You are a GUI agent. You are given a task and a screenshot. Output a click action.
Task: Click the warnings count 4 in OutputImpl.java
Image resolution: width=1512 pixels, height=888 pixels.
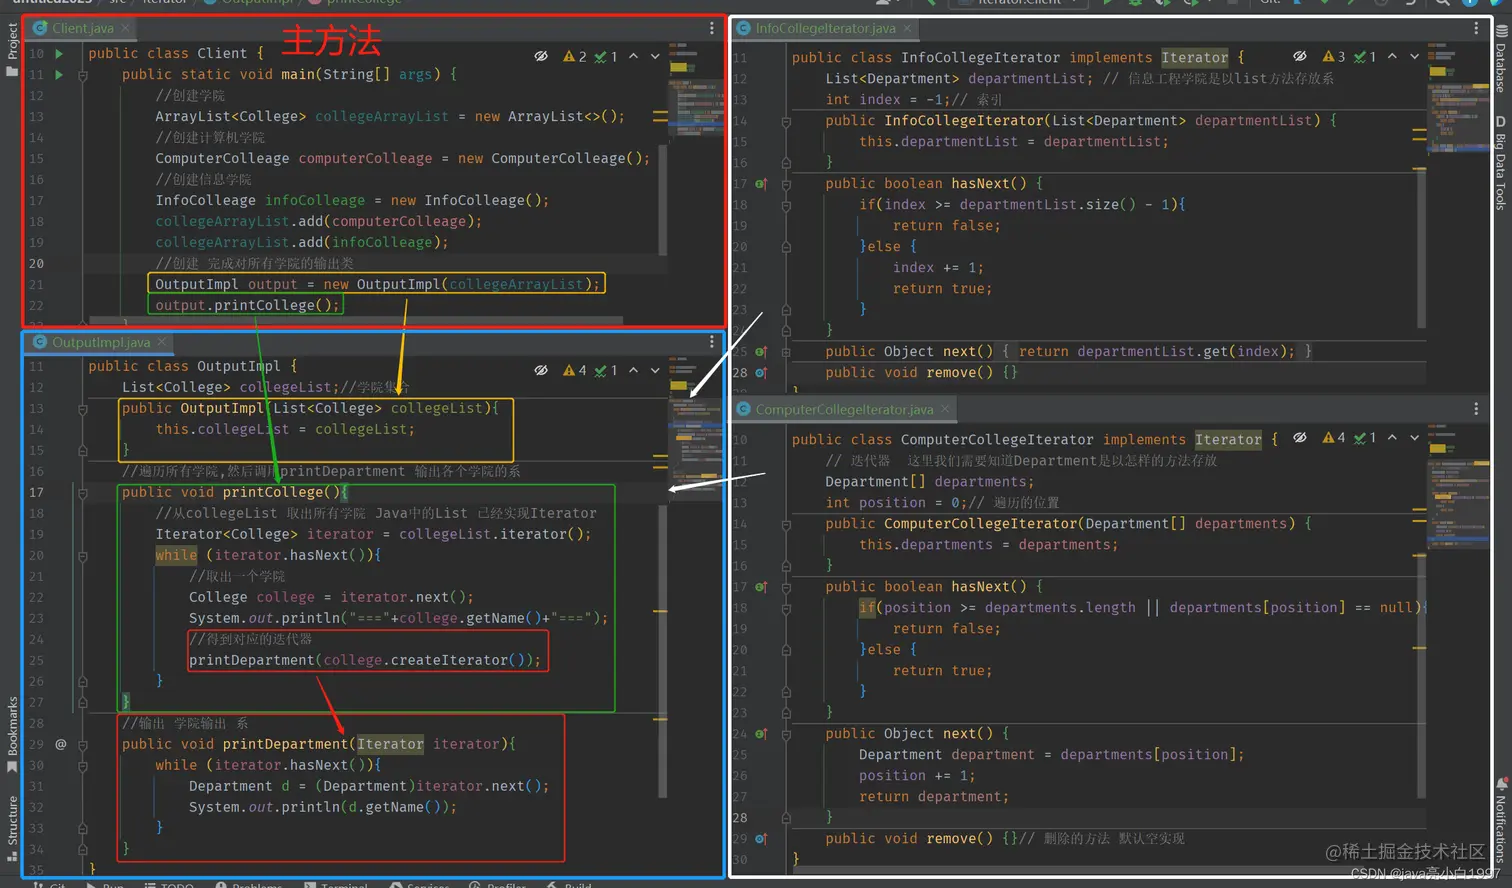click(575, 370)
